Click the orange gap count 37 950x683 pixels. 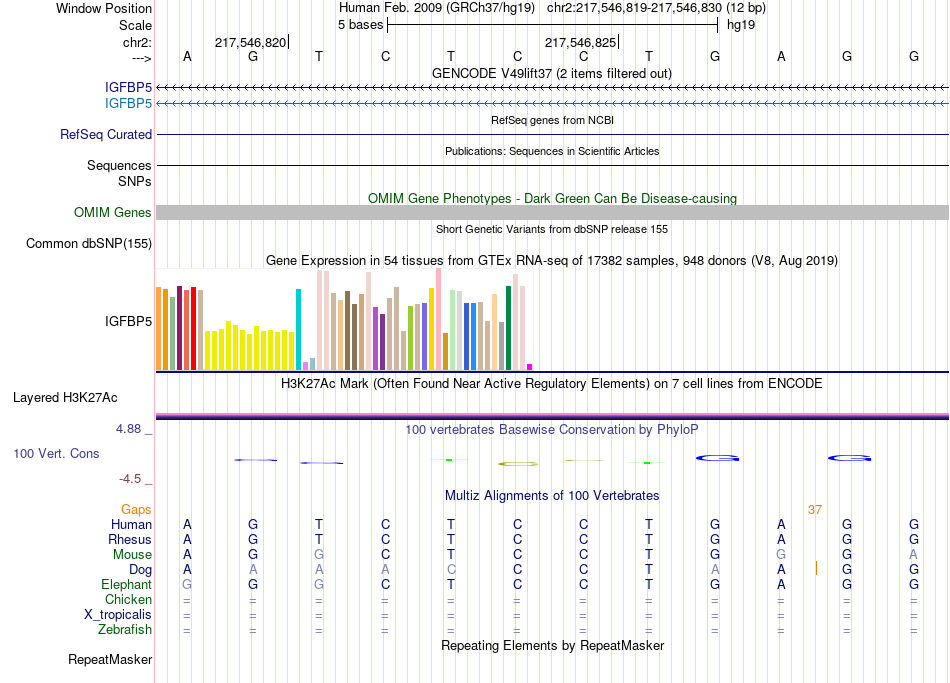(x=815, y=510)
